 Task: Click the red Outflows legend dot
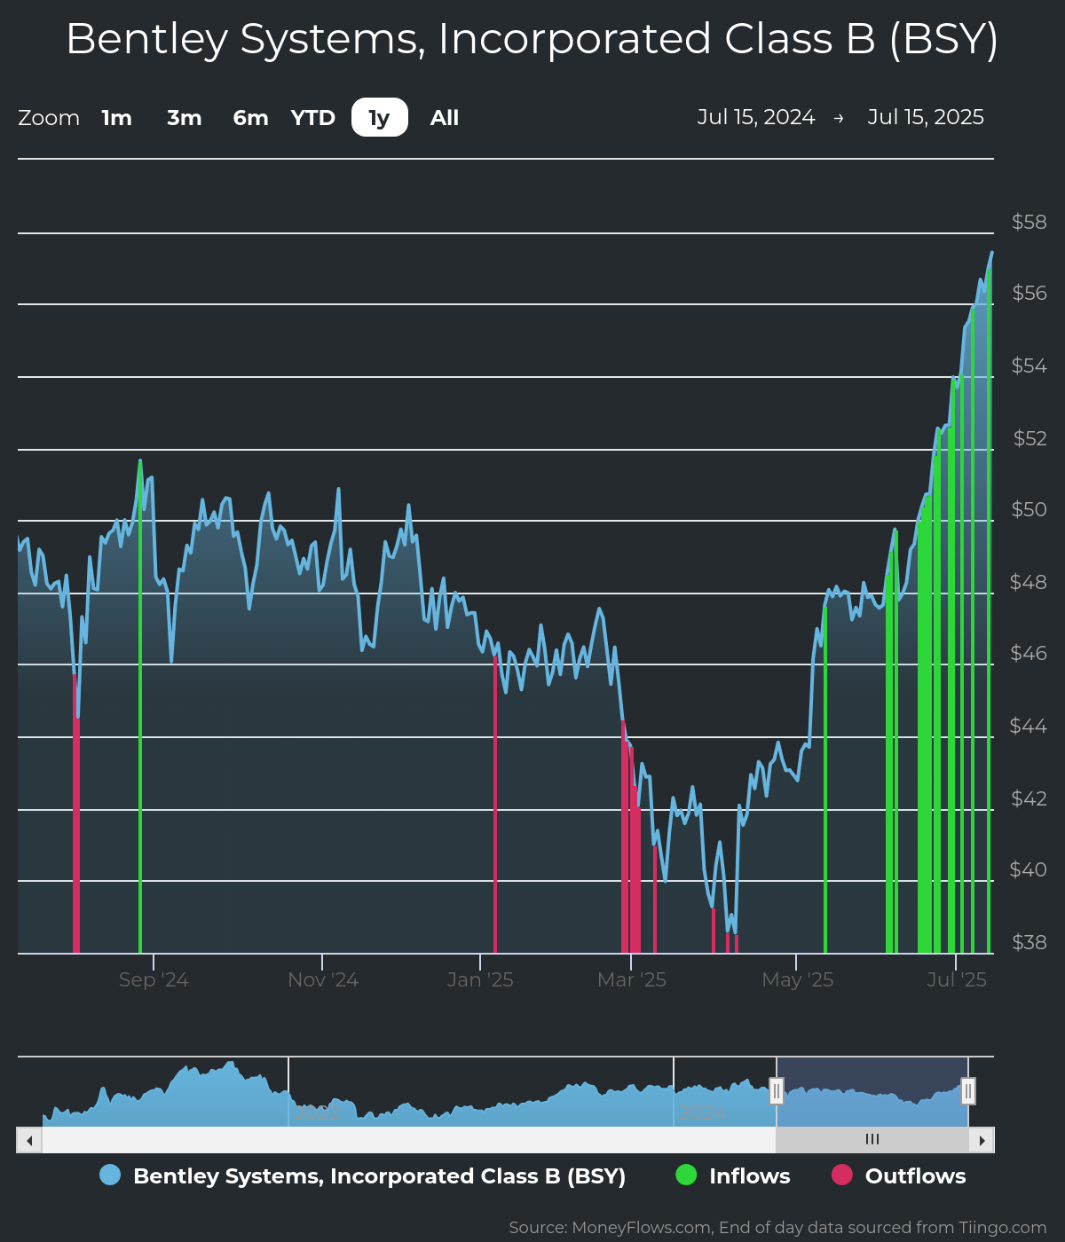click(x=842, y=1175)
